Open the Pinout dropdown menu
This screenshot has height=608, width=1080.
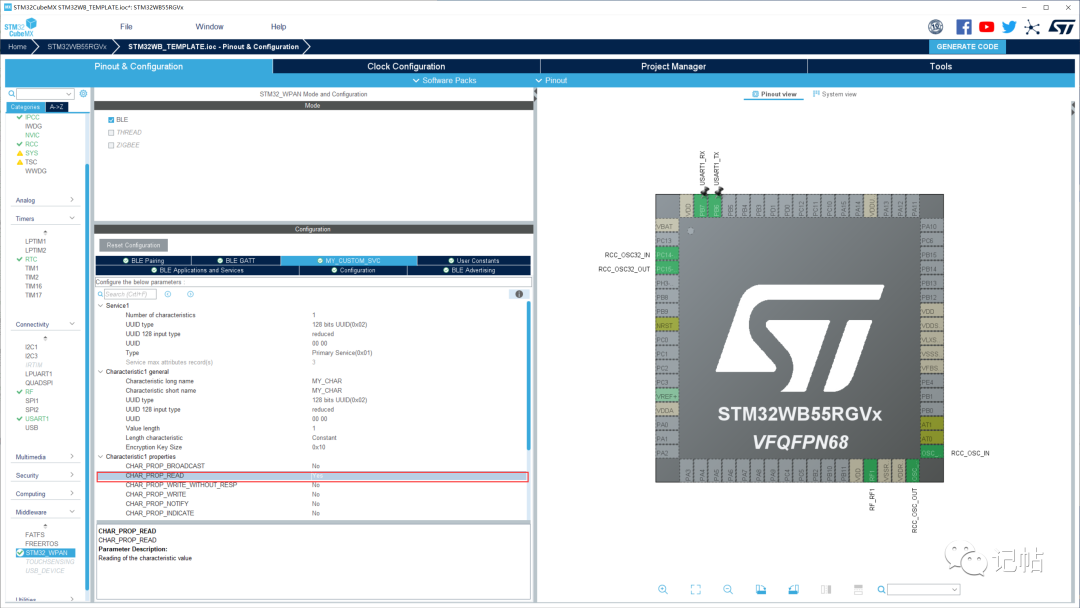tap(552, 81)
